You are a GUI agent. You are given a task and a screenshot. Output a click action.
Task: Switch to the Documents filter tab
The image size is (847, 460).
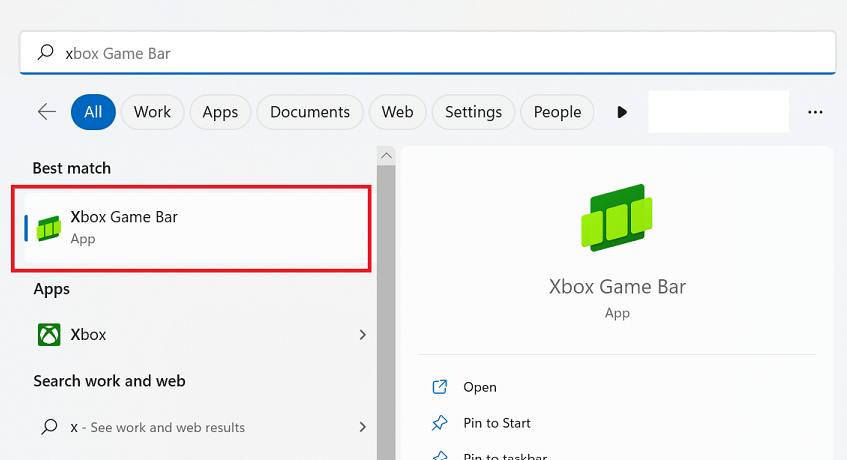pos(310,112)
